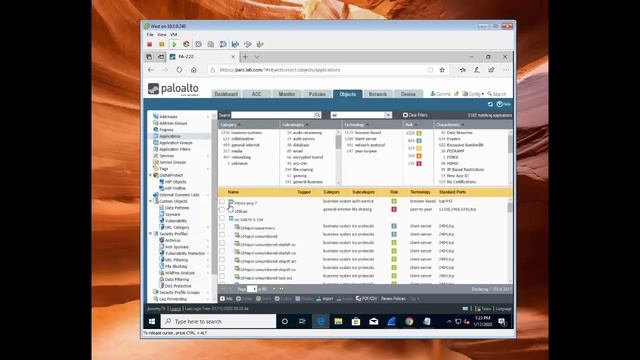Open the Category filter header arrow
Screen dimensions: 640x360
[x=239, y=125]
